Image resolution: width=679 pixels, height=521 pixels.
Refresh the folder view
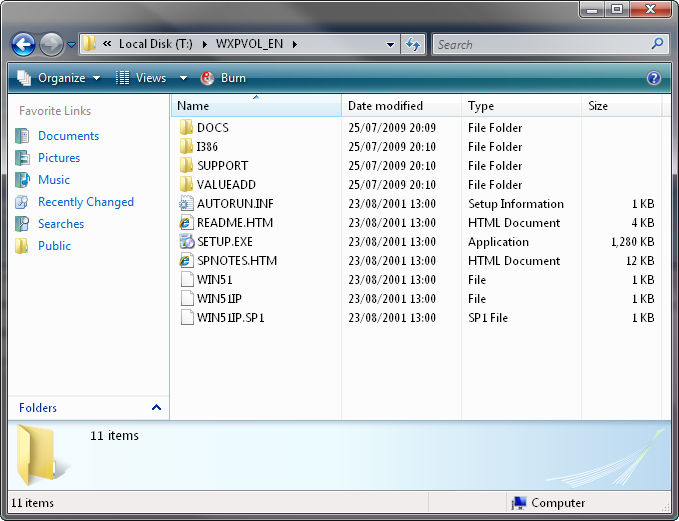pyautogui.click(x=413, y=44)
